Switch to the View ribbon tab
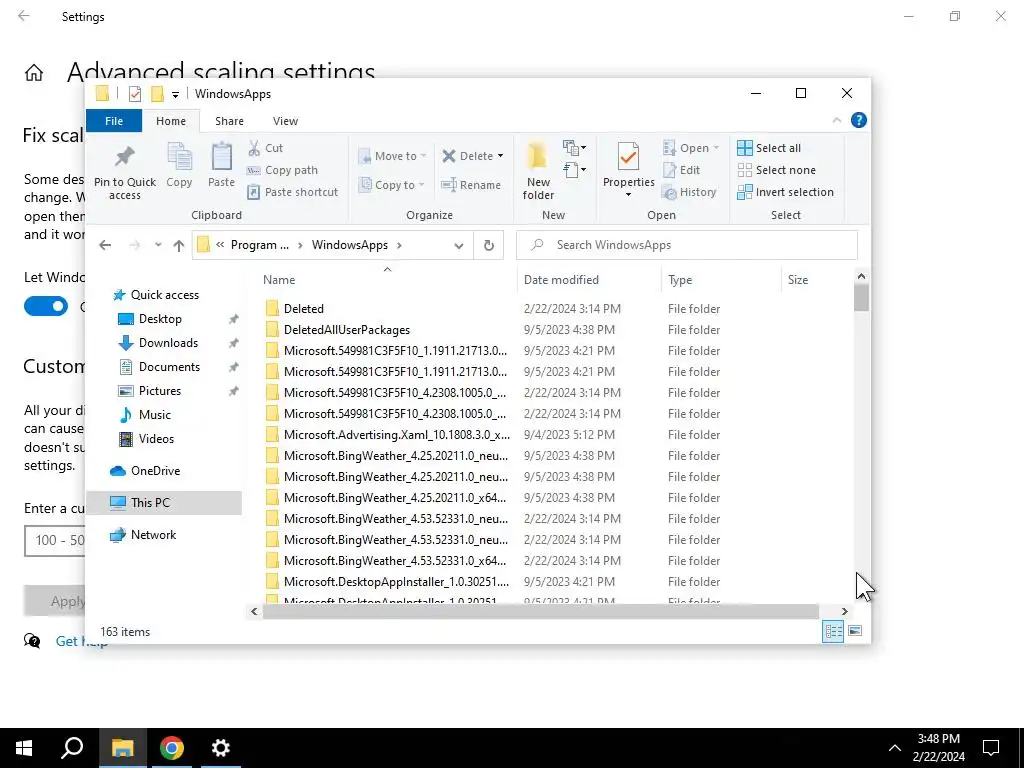The image size is (1024, 768). click(x=285, y=121)
